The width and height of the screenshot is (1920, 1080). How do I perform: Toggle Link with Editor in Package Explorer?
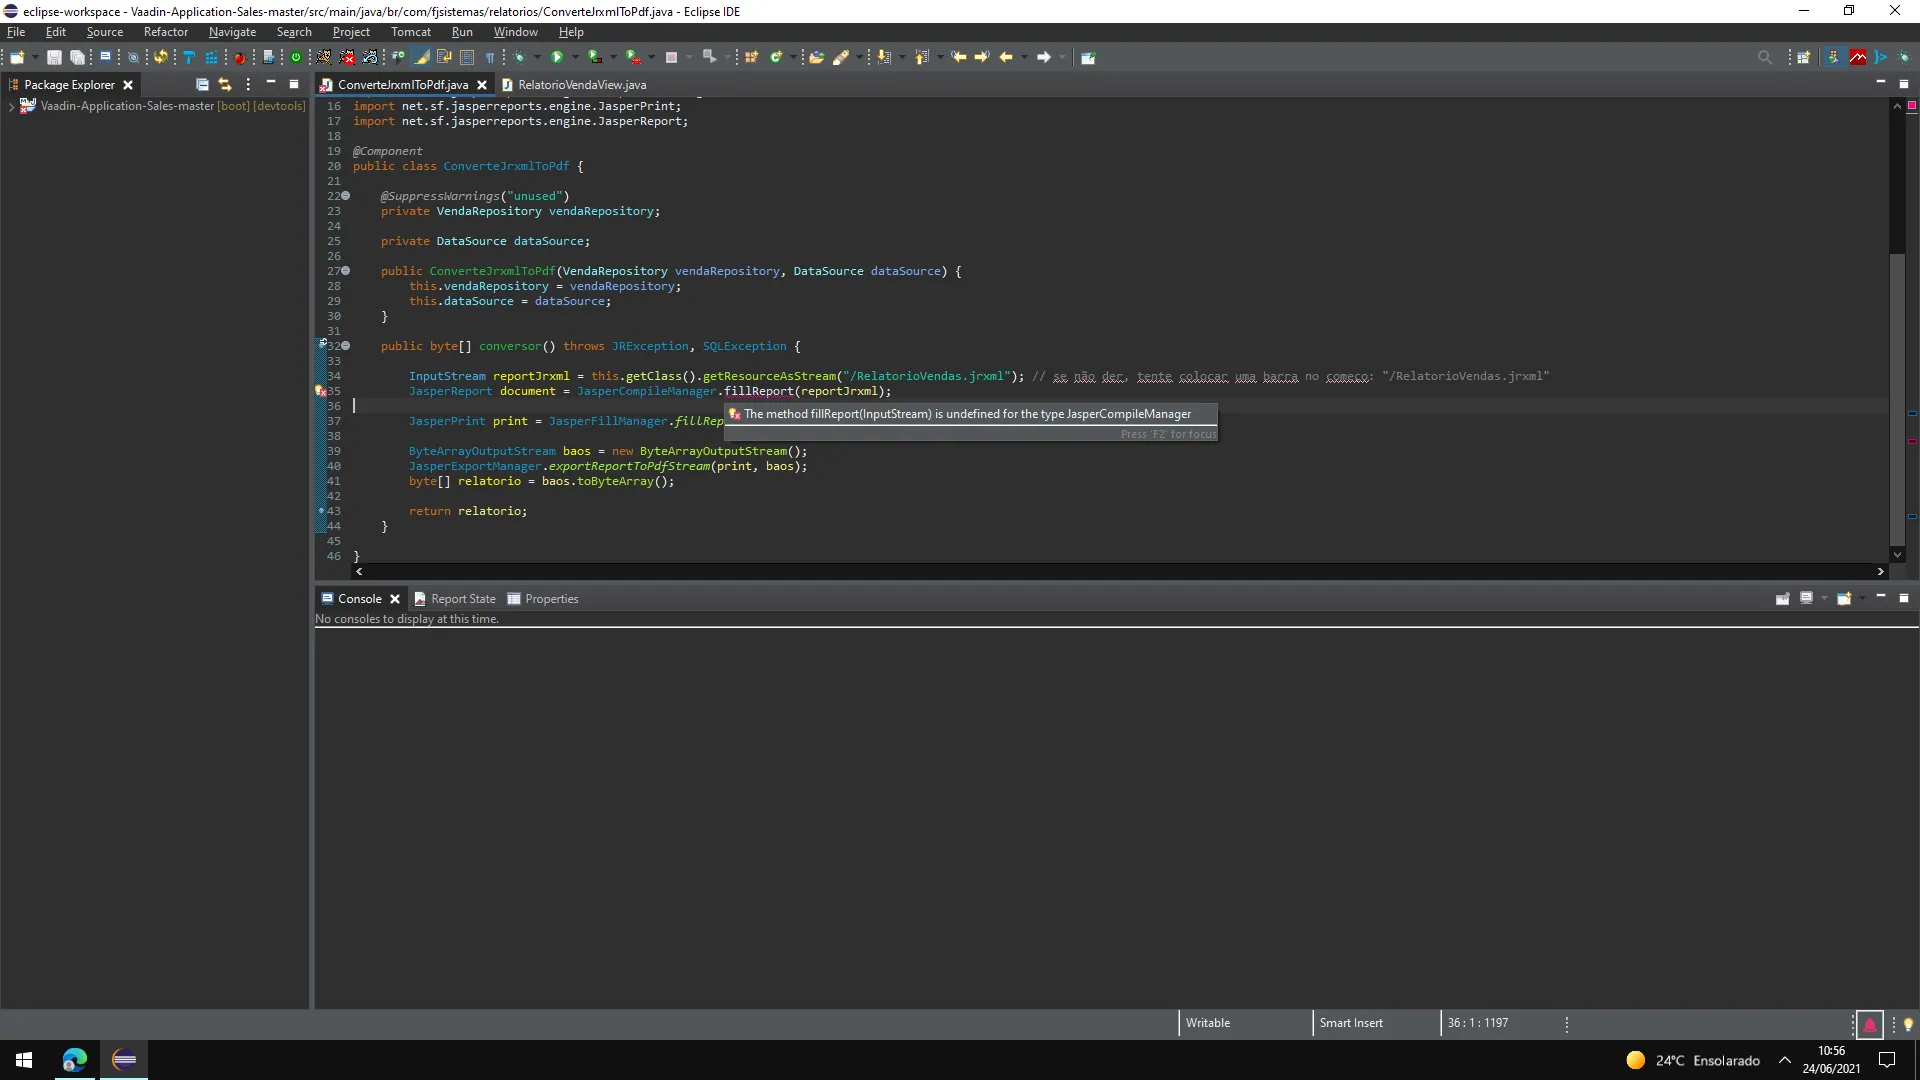[225, 84]
